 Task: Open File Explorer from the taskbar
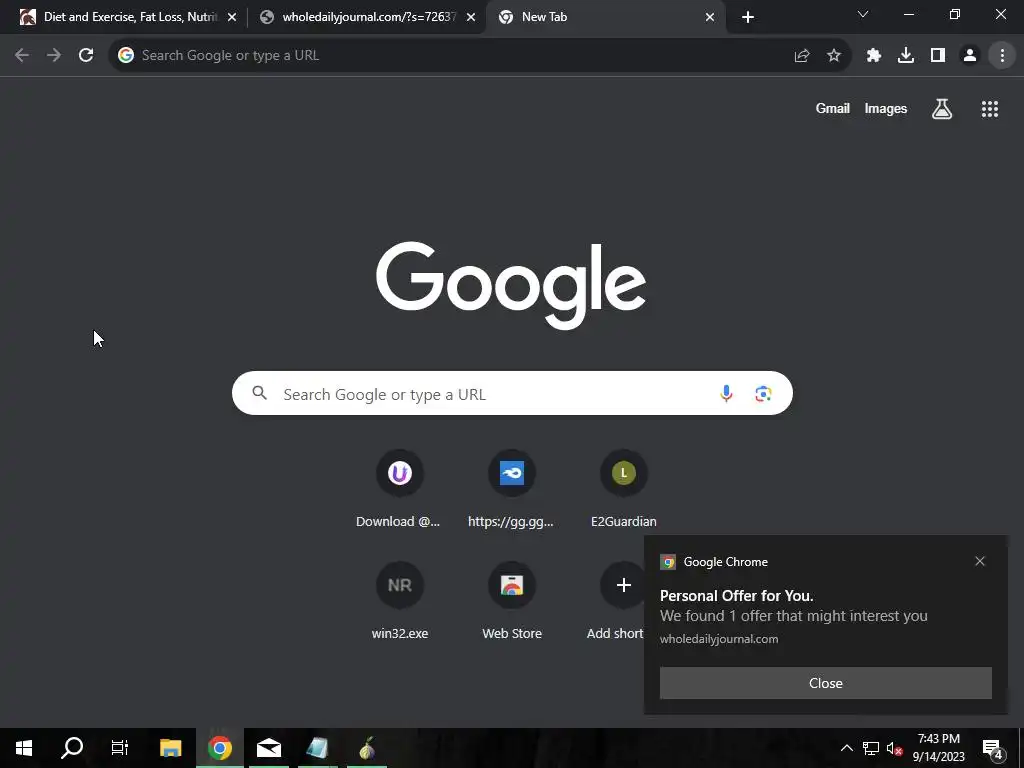pyautogui.click(x=170, y=748)
